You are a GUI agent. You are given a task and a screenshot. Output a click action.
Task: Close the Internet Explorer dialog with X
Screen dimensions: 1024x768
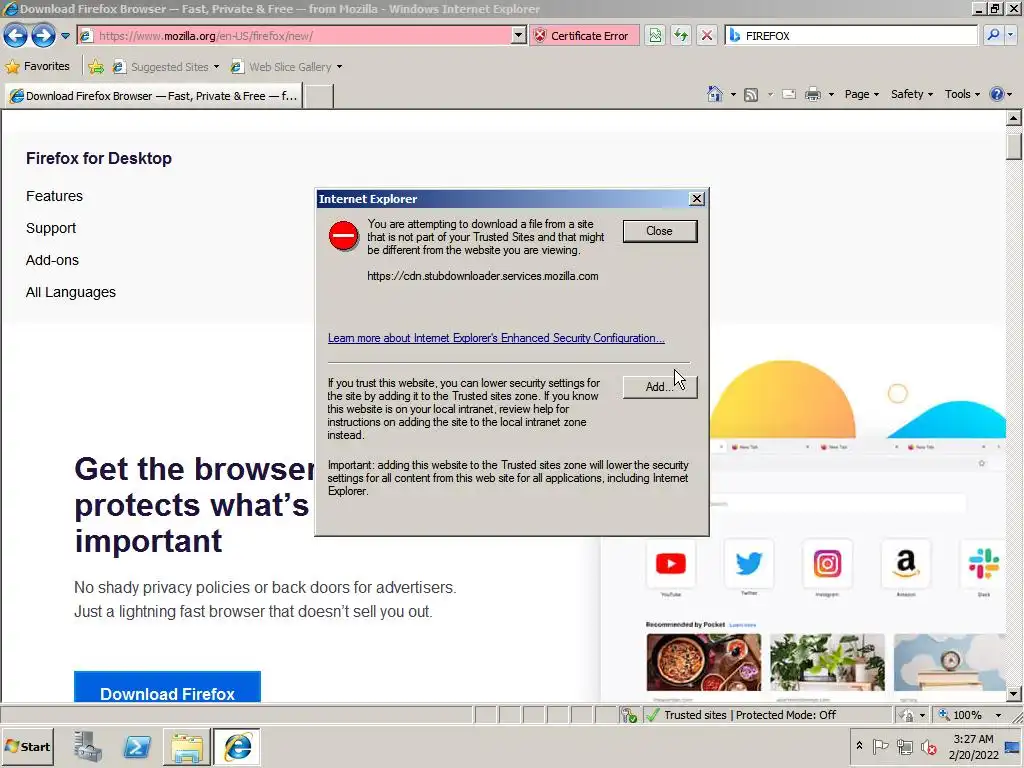[x=697, y=199]
